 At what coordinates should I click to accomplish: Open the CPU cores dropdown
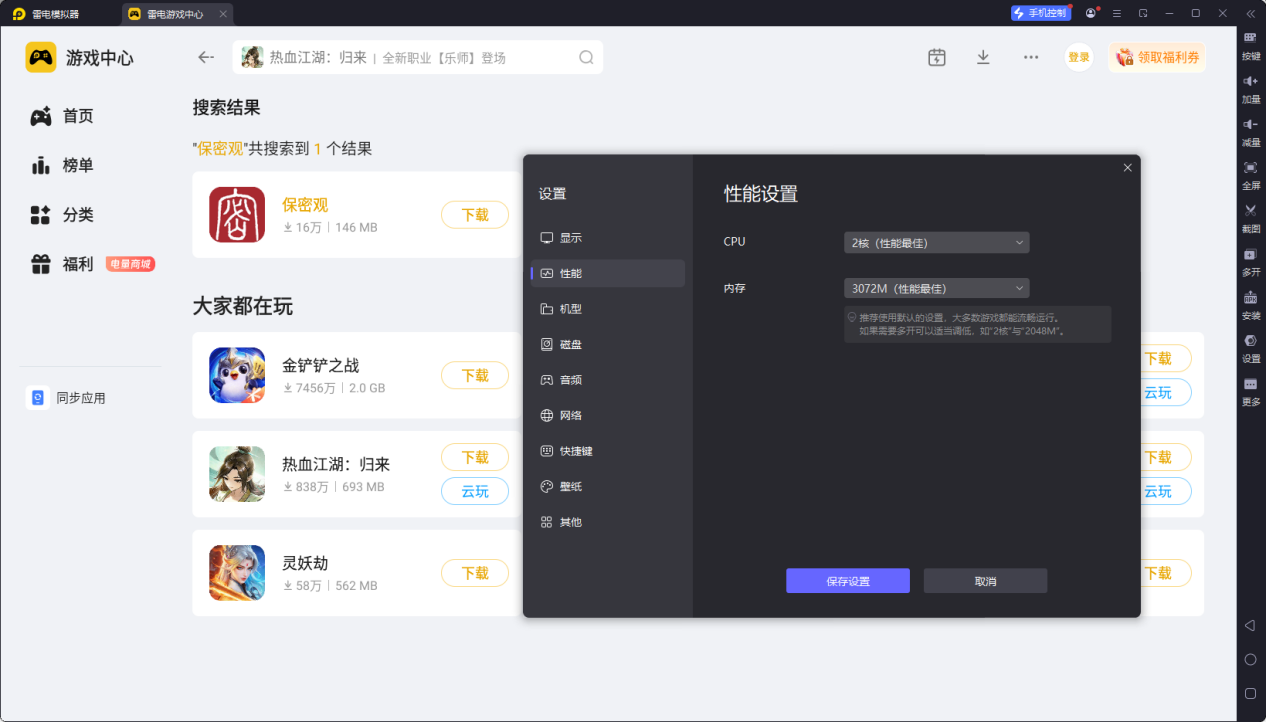936,241
